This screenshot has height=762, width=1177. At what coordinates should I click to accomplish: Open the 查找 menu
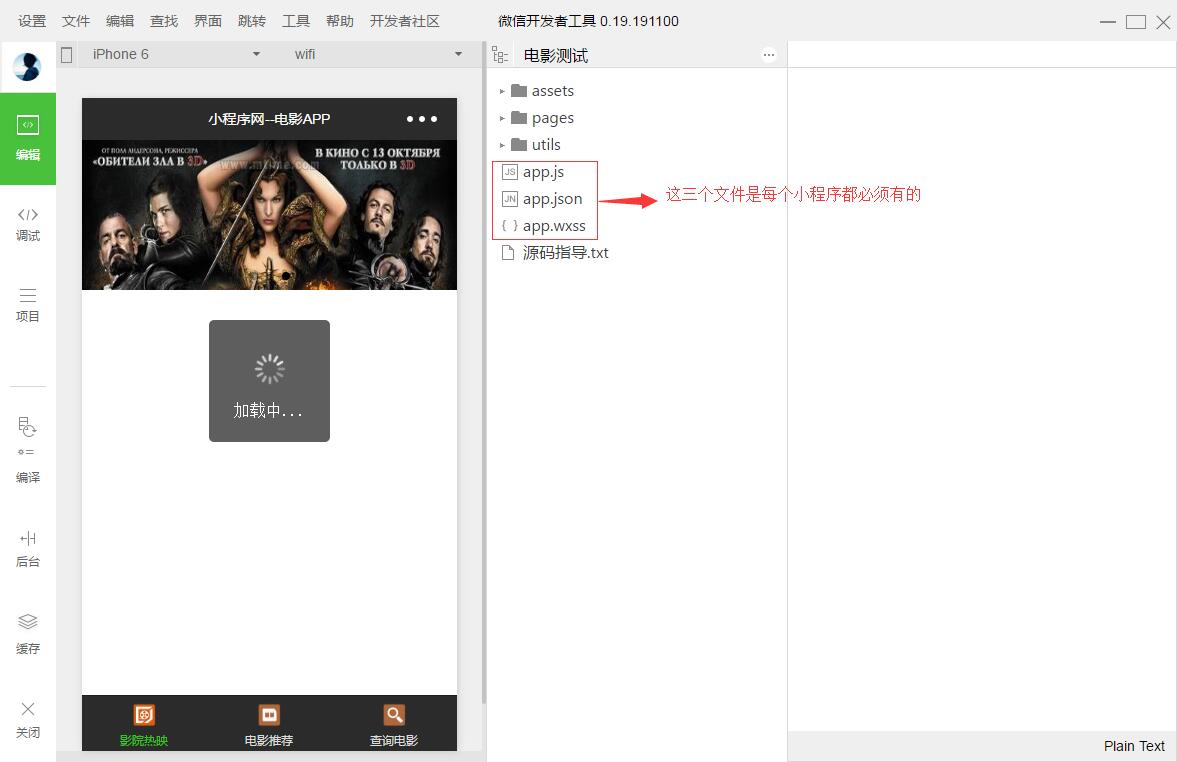(164, 21)
